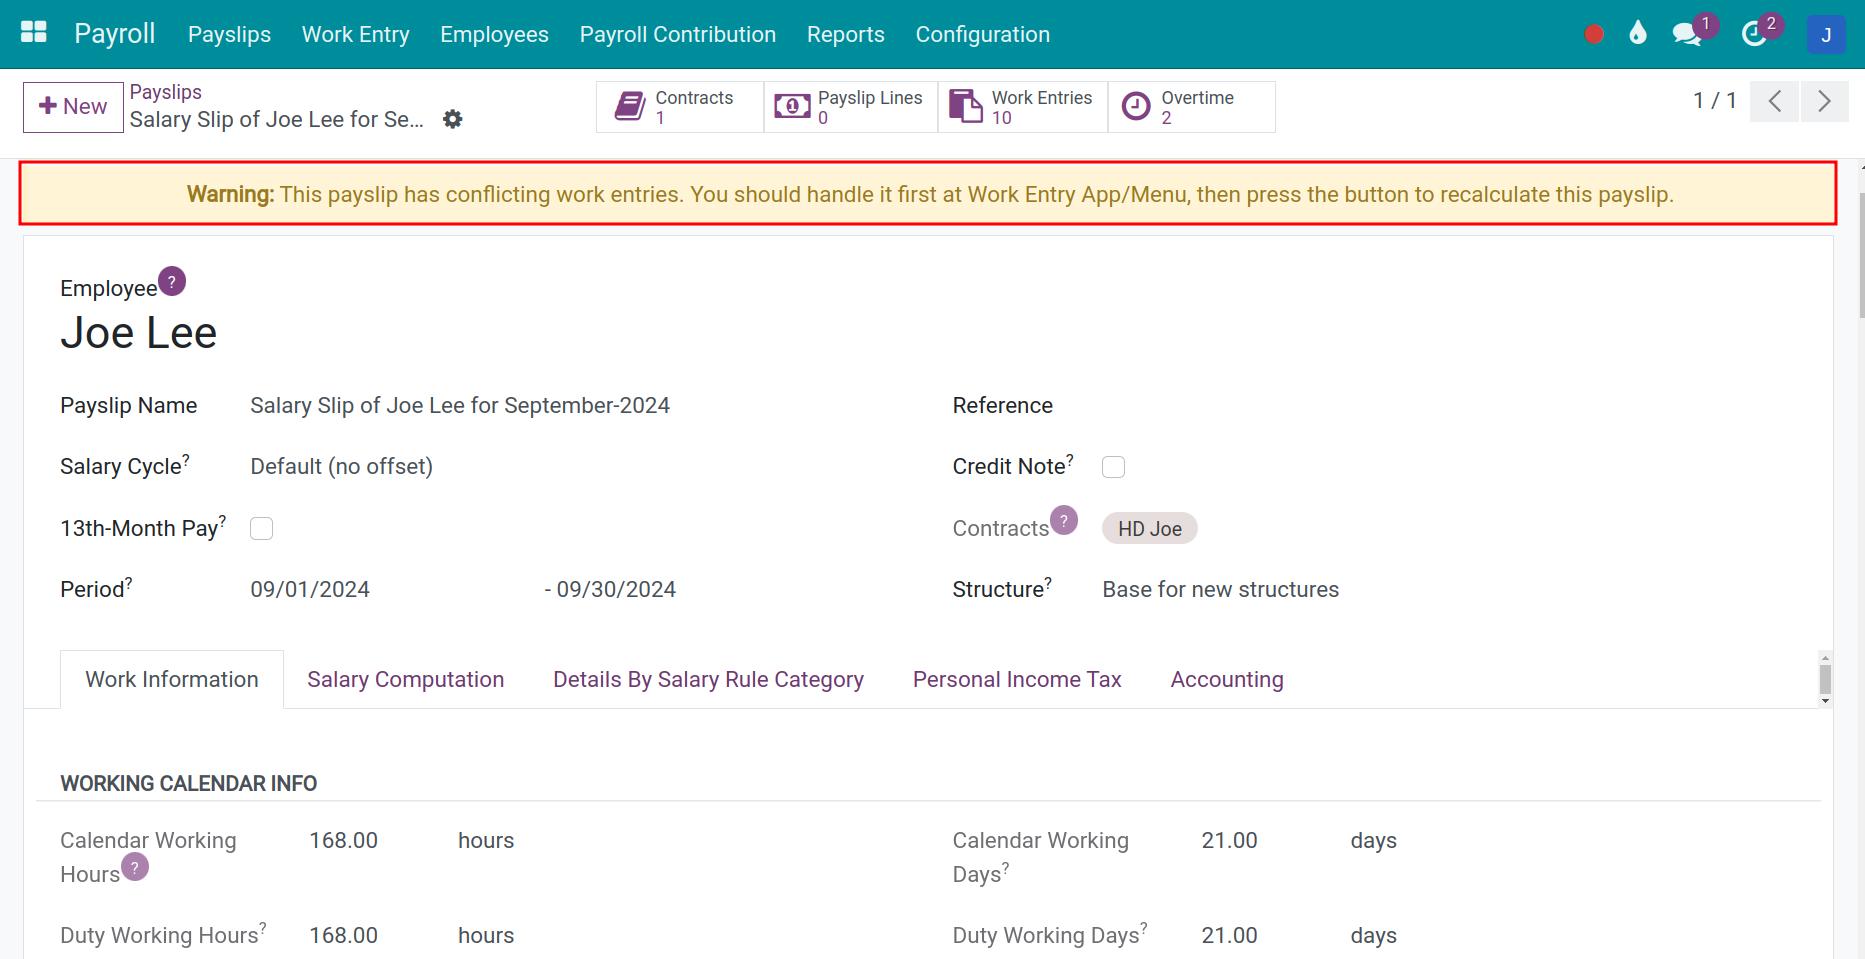Viewport: 1865px width, 959px height.
Task: Go back via Payslips breadcrumb
Action: [166, 92]
